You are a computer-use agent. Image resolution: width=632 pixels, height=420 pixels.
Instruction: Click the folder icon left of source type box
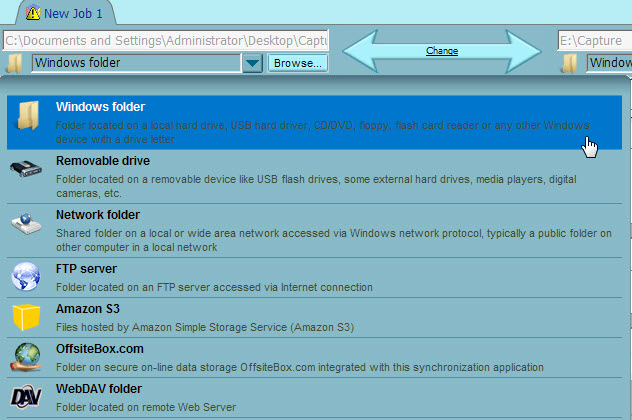(x=15, y=64)
